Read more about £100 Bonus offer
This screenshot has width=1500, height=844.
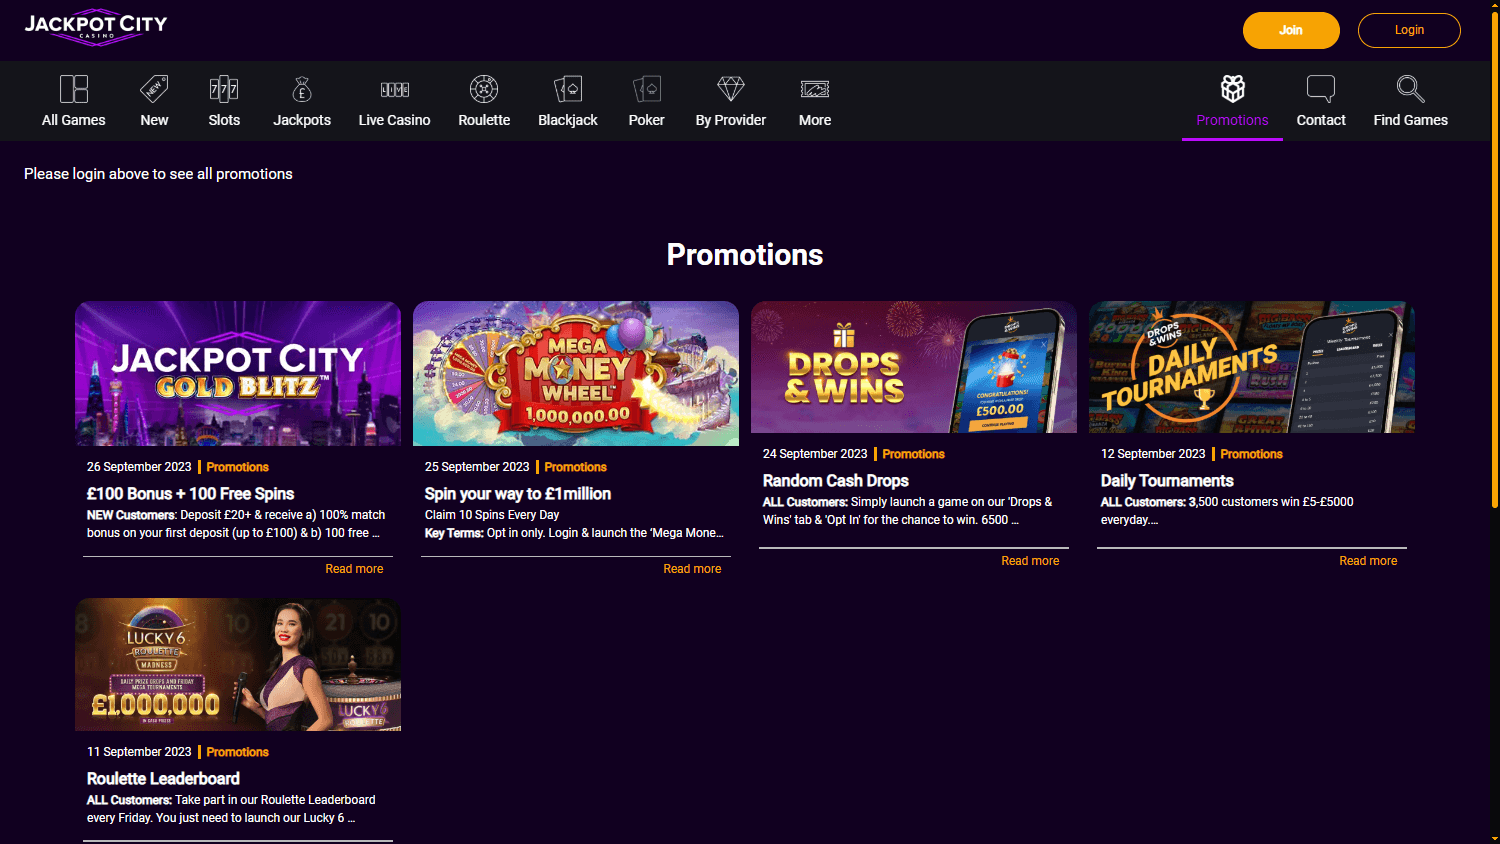coord(354,569)
